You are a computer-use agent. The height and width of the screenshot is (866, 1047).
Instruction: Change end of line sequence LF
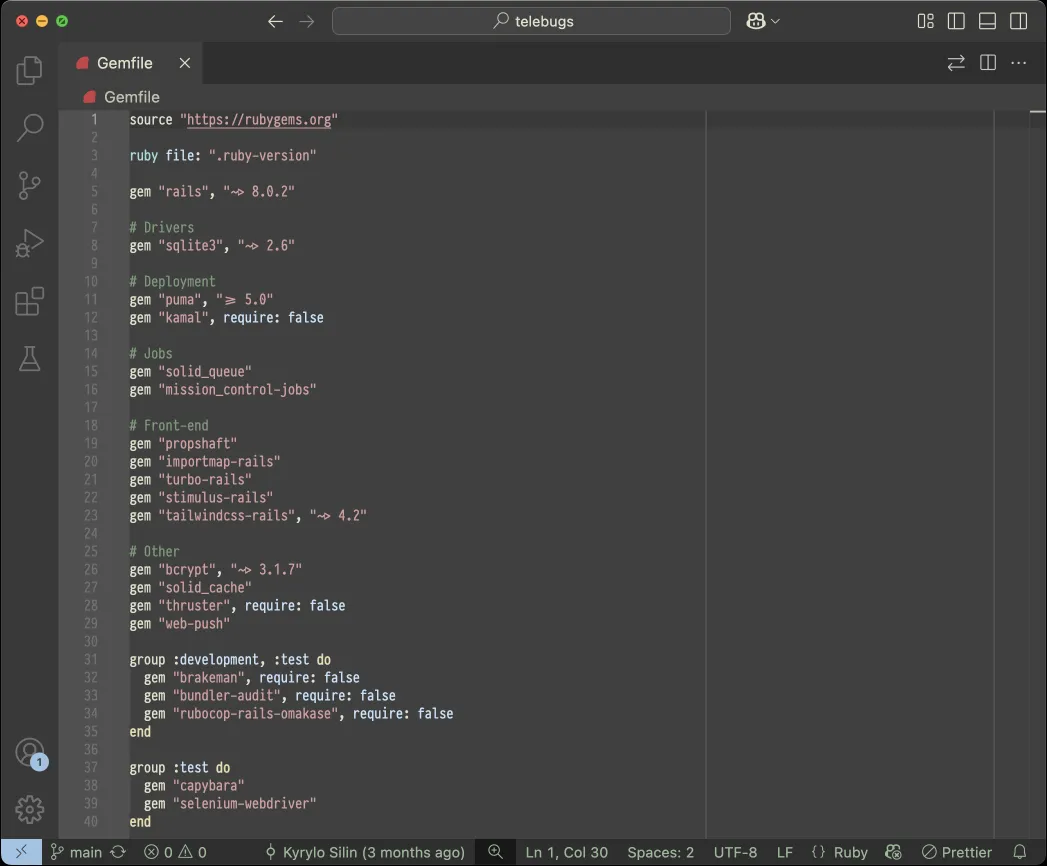pos(785,852)
